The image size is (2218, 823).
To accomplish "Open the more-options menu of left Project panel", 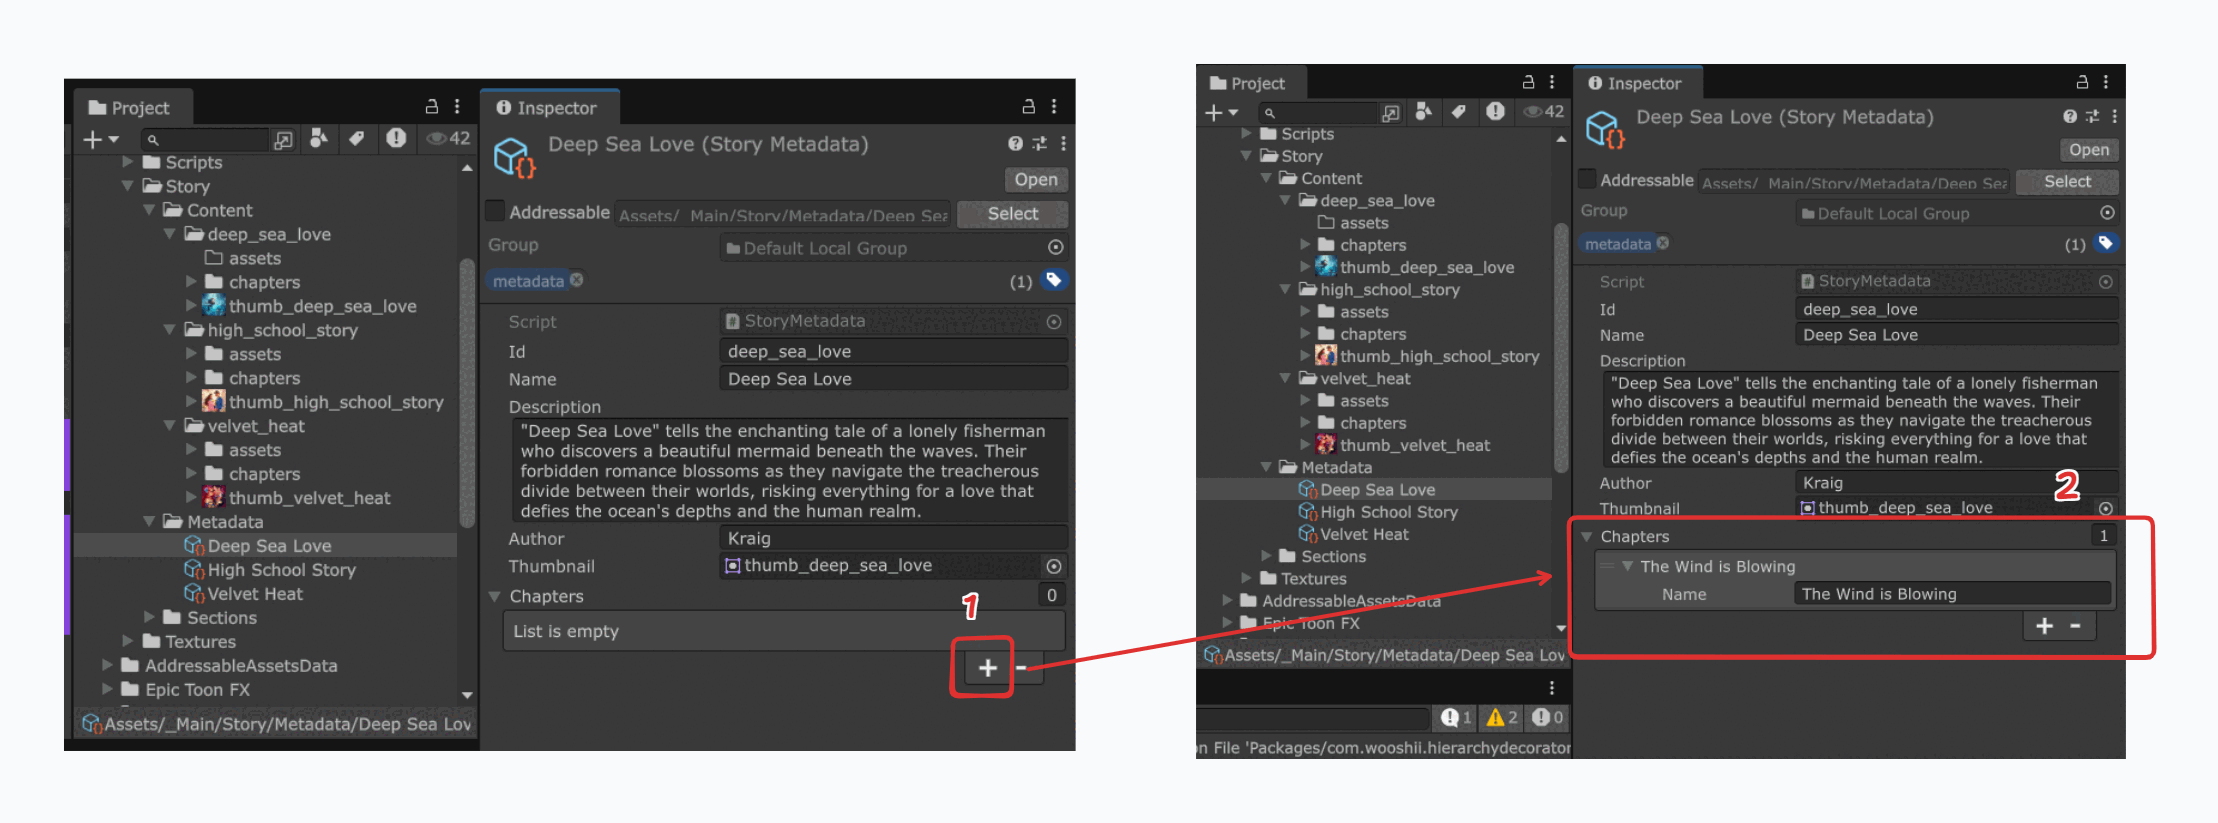I will [x=457, y=106].
